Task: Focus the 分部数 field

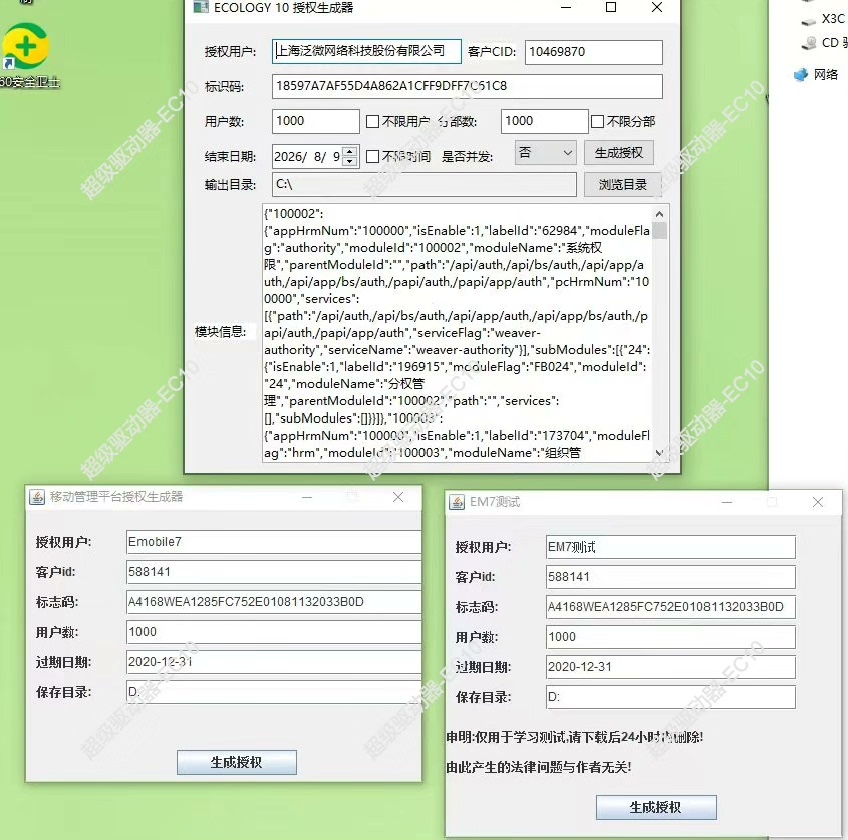Action: click(x=545, y=121)
